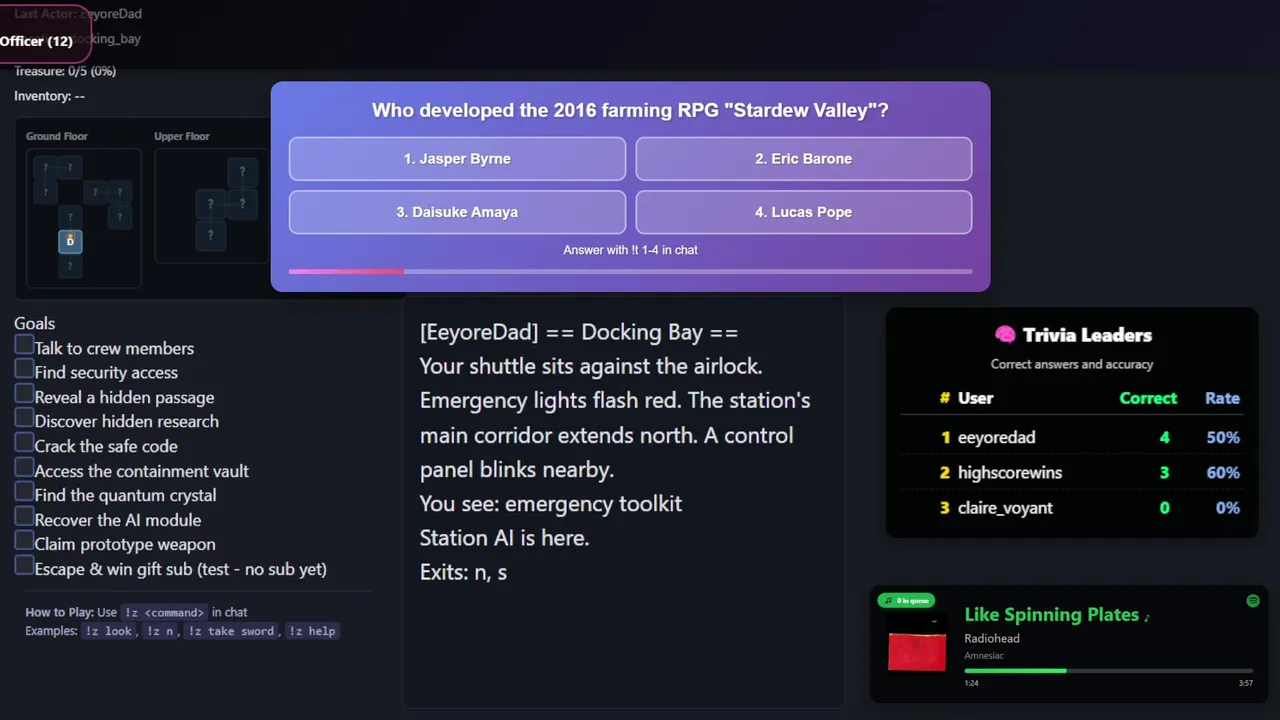The height and width of the screenshot is (720, 1280).
Task: Click the unknown room below the Docking Bay
Action: (x=70, y=266)
